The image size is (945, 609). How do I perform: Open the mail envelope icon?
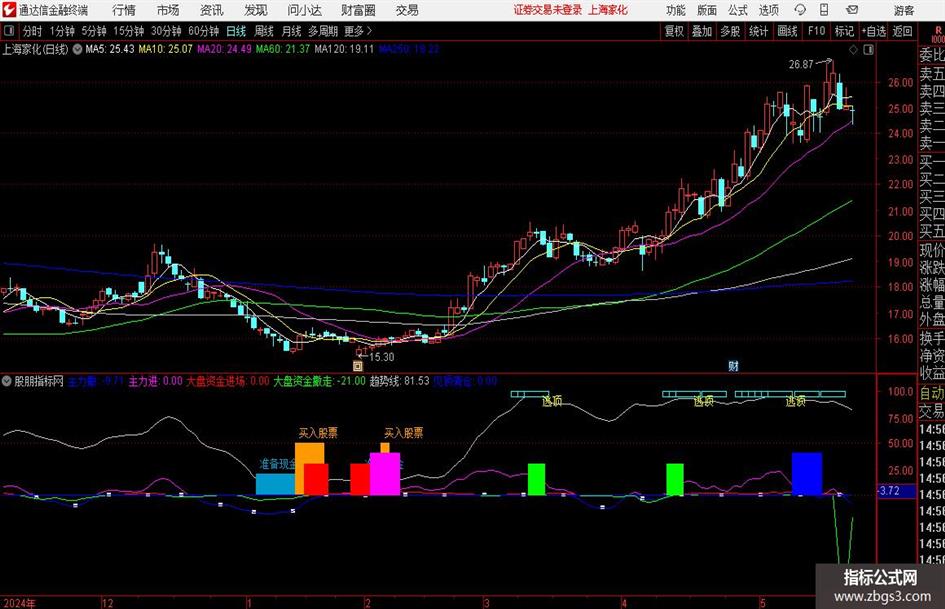coord(852,10)
